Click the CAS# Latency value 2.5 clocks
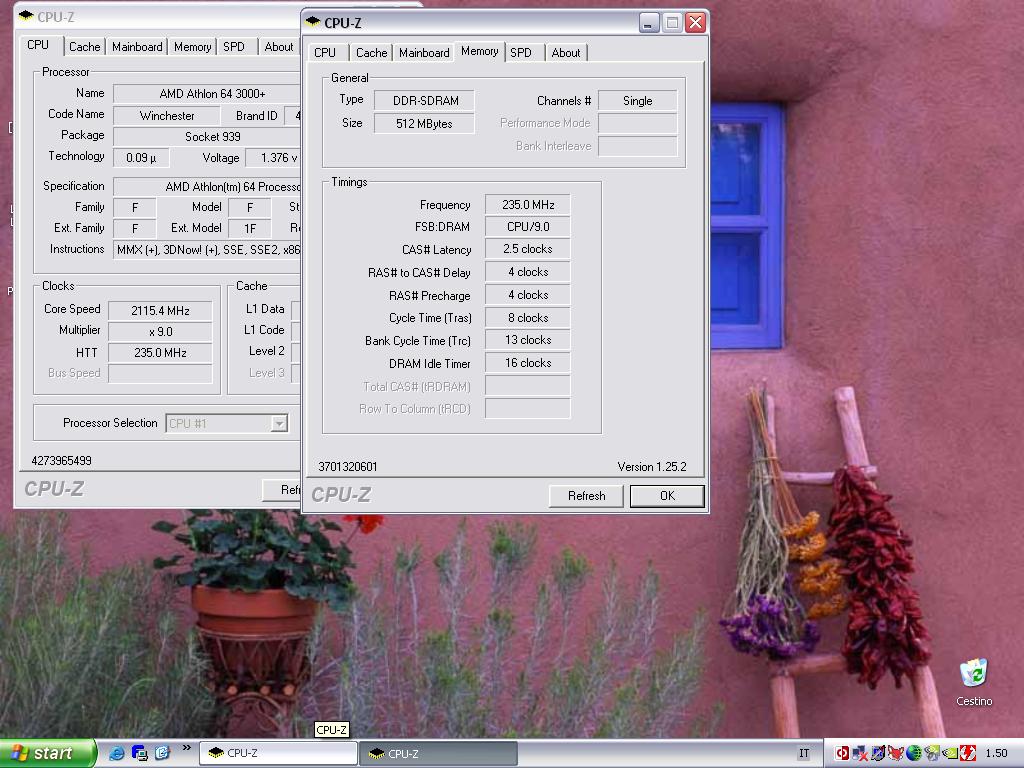 tap(528, 249)
